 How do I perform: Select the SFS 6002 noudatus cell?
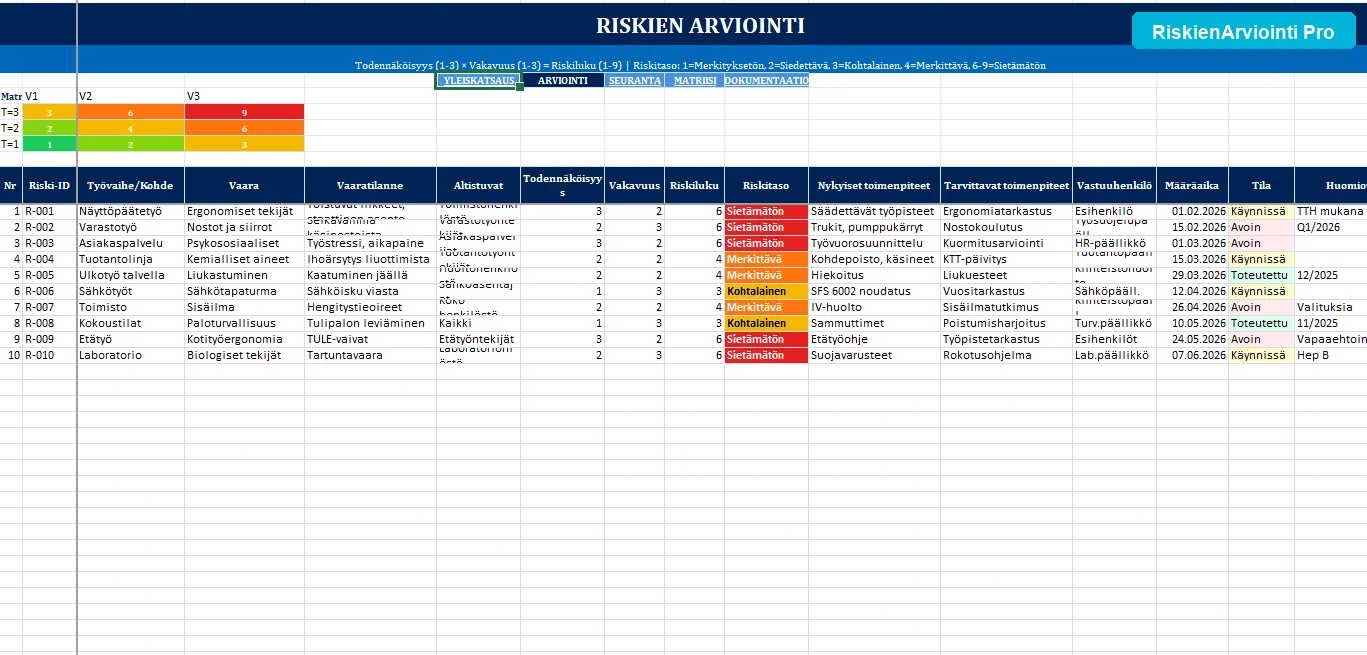click(874, 291)
